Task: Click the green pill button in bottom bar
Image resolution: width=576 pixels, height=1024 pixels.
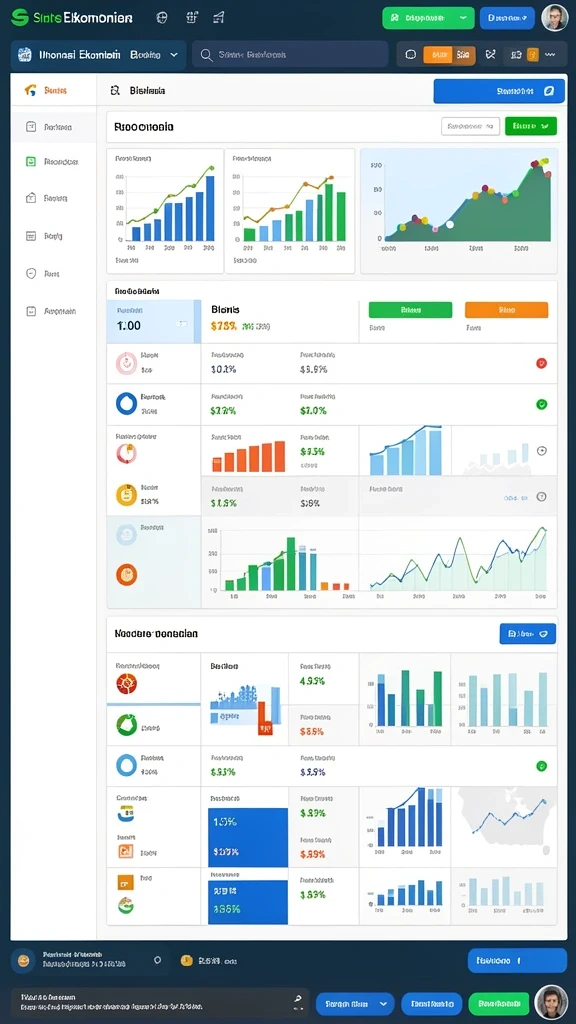Action: pyautogui.click(x=499, y=1003)
